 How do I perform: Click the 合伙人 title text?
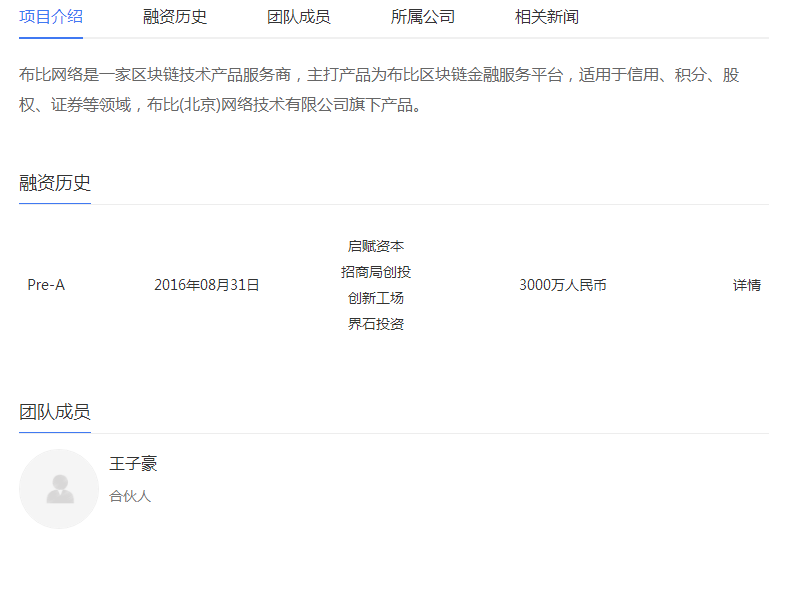130,496
